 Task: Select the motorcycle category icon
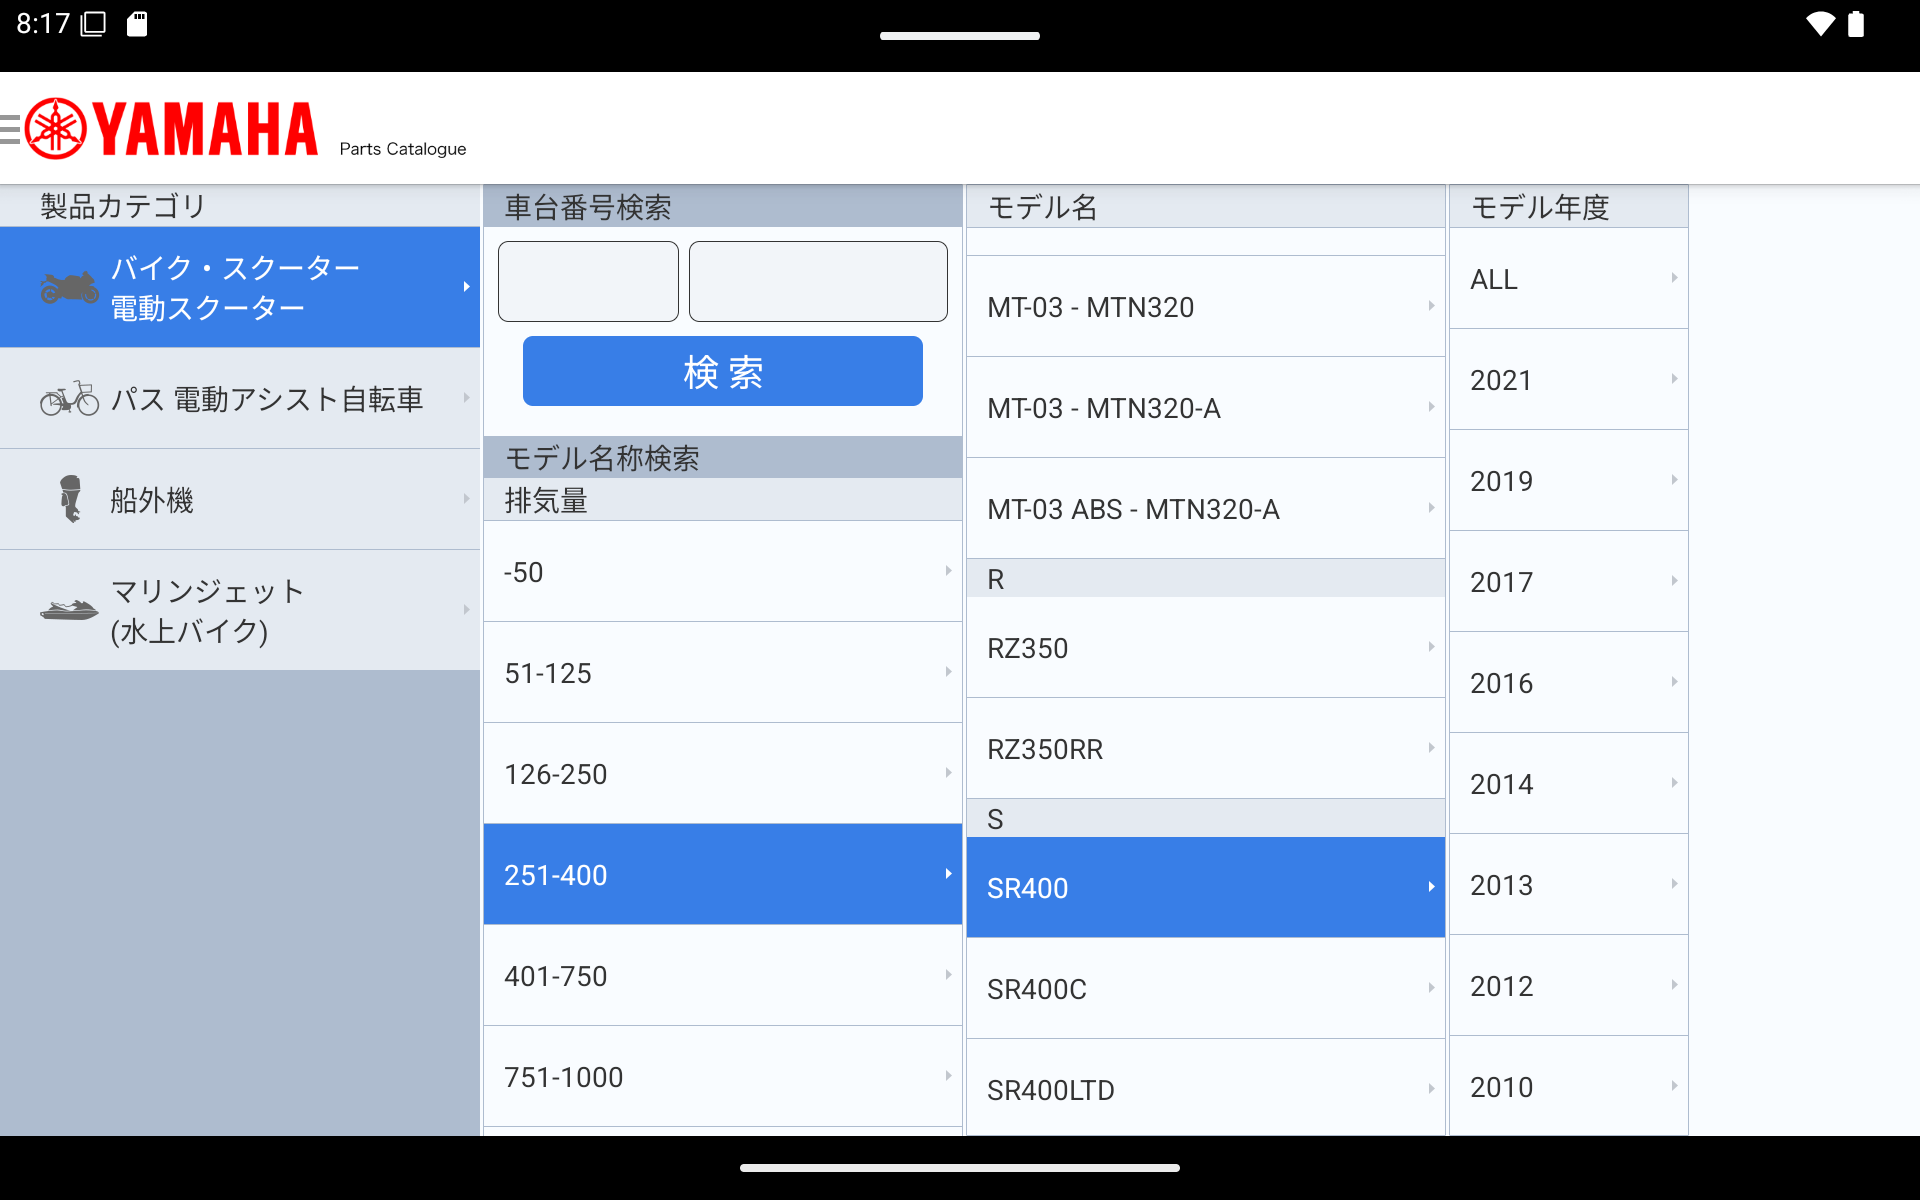(69, 288)
